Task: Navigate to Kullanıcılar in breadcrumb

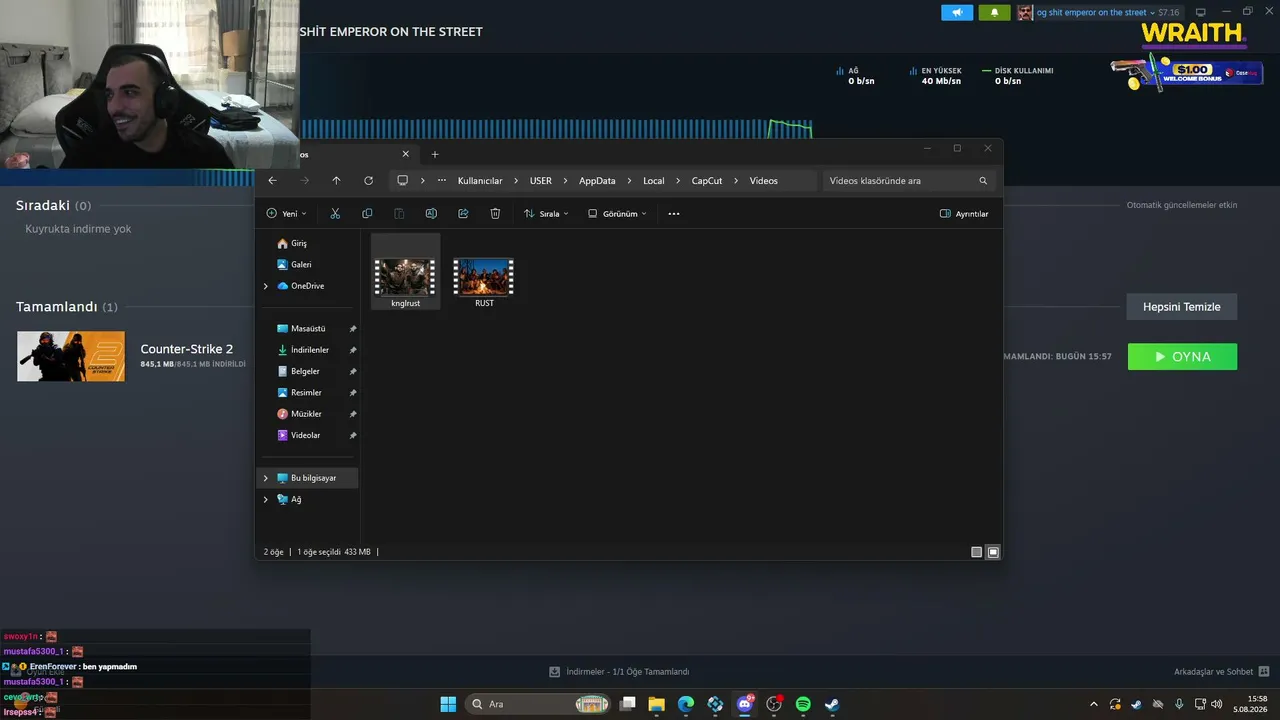Action: 480,181
